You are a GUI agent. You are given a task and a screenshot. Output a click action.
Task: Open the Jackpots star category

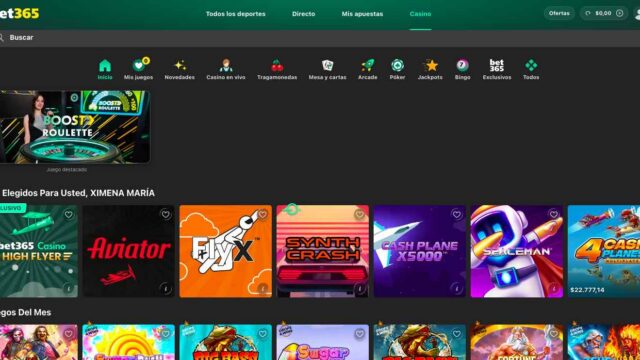[x=430, y=69]
